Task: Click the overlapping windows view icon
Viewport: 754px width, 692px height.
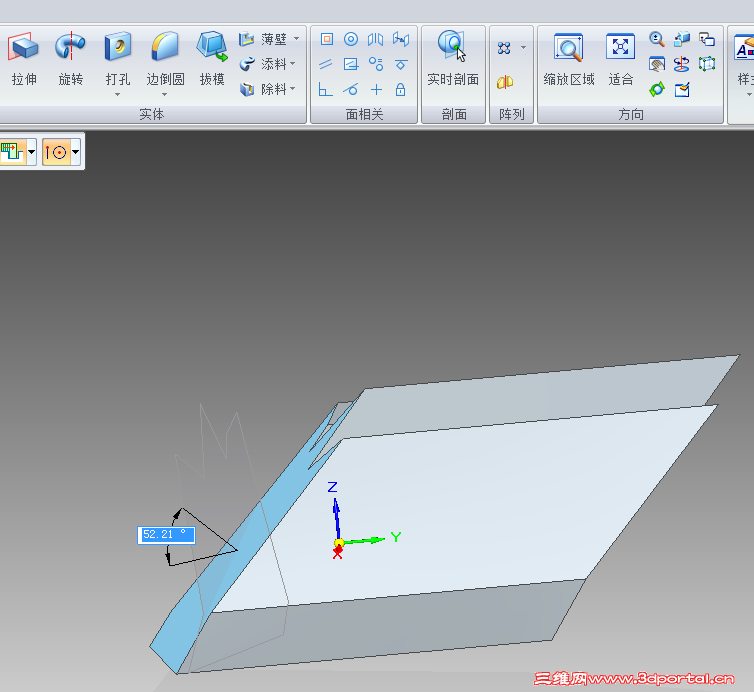Action: tap(707, 39)
